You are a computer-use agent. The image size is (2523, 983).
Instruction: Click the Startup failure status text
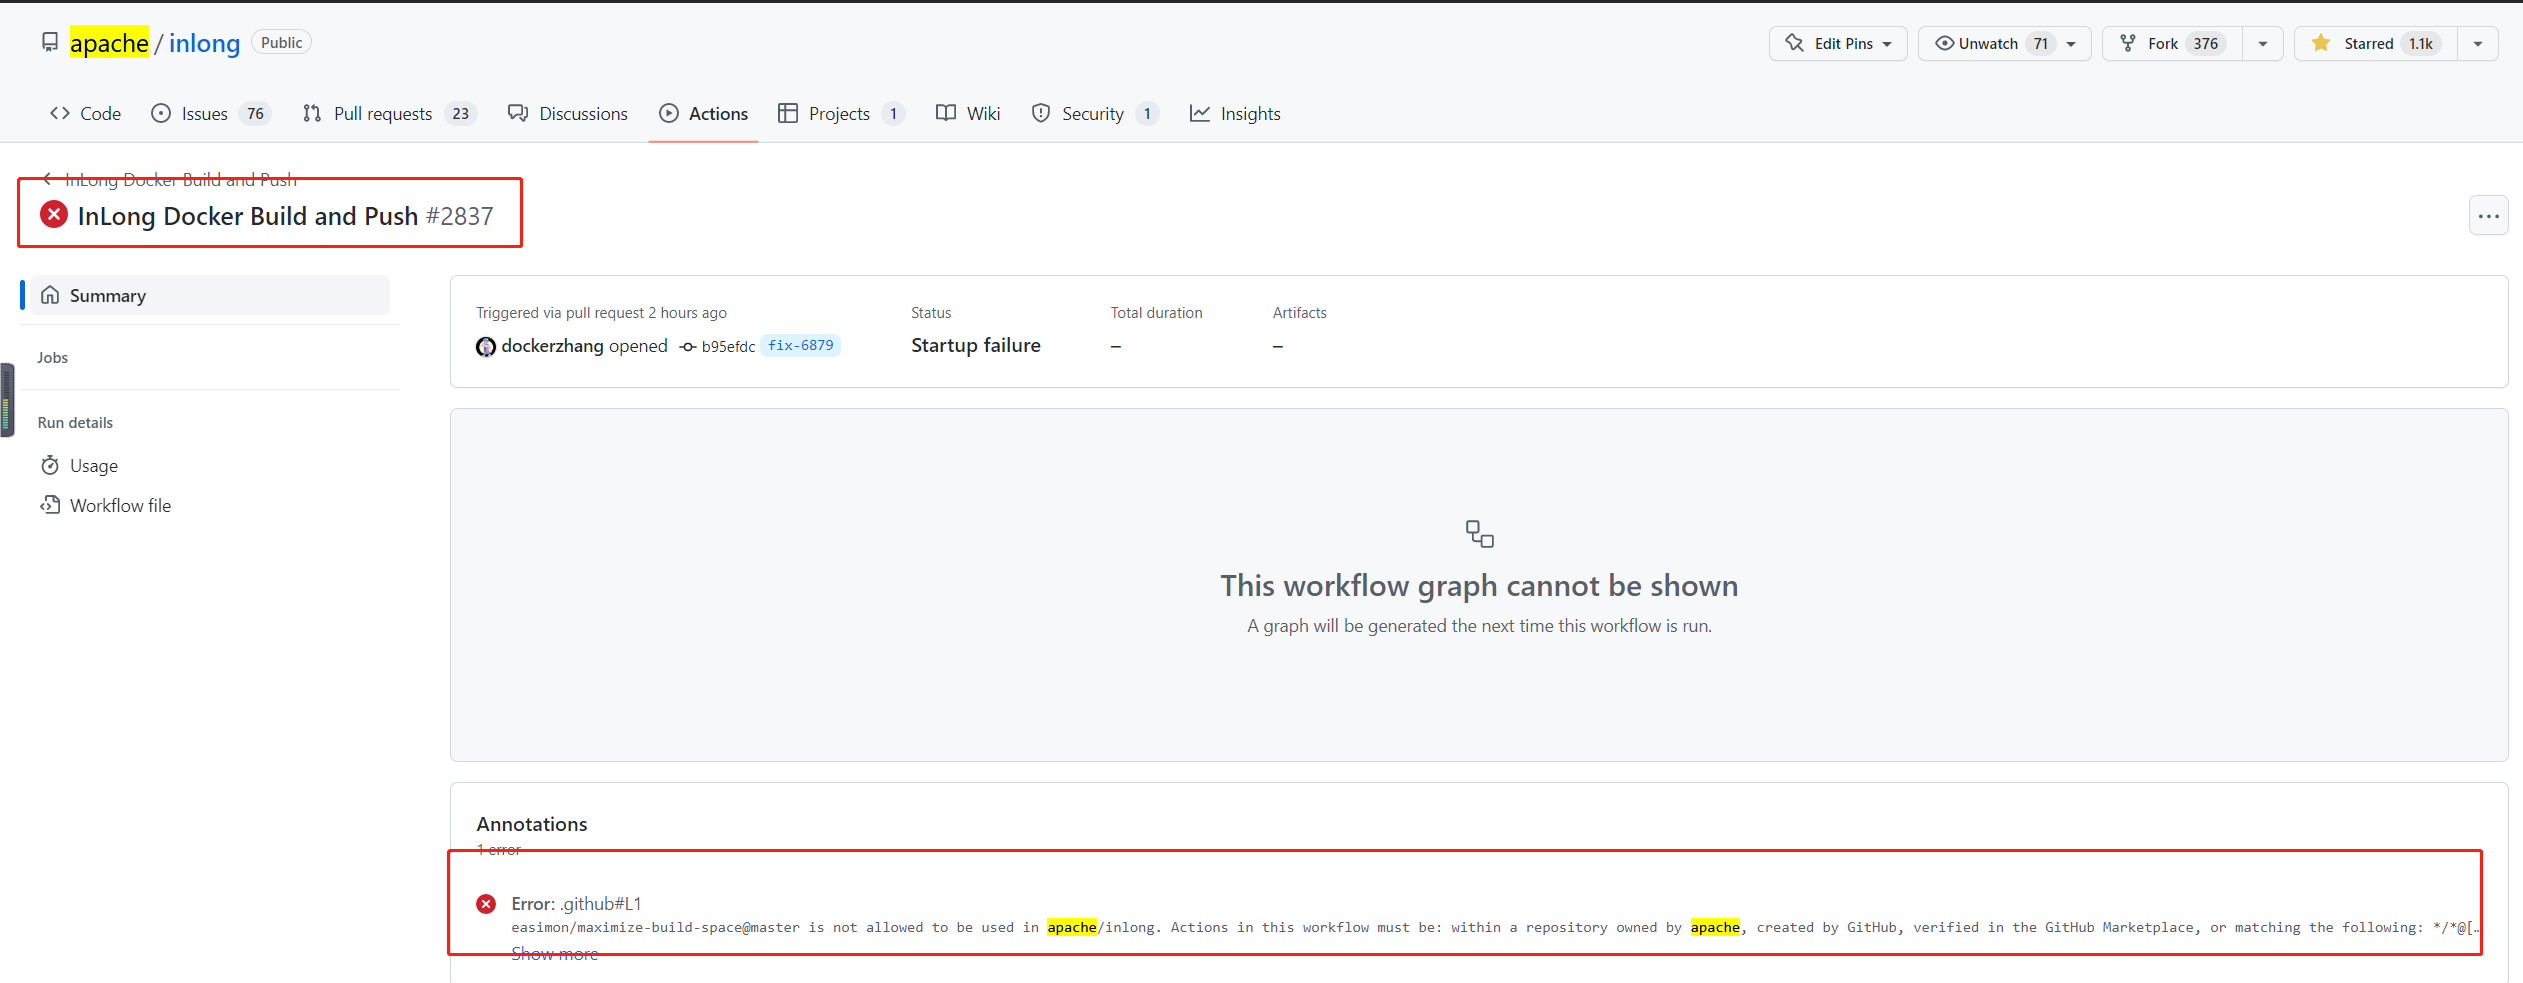pos(976,345)
